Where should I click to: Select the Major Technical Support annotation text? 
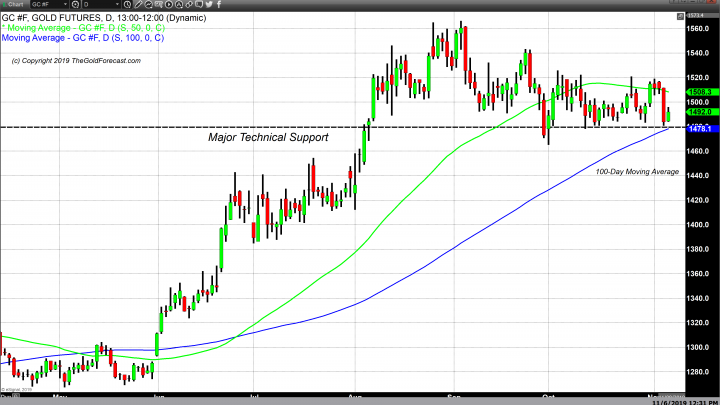tap(268, 137)
